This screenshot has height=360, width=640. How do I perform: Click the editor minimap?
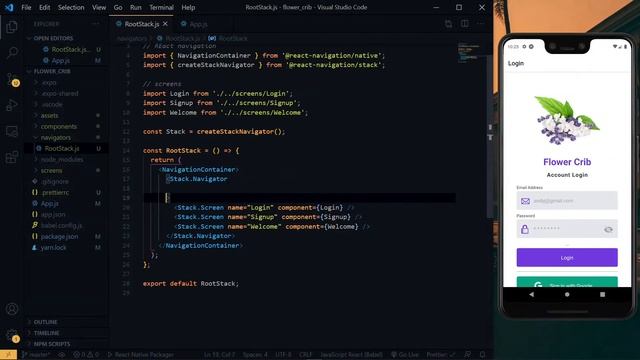click(x=469, y=52)
